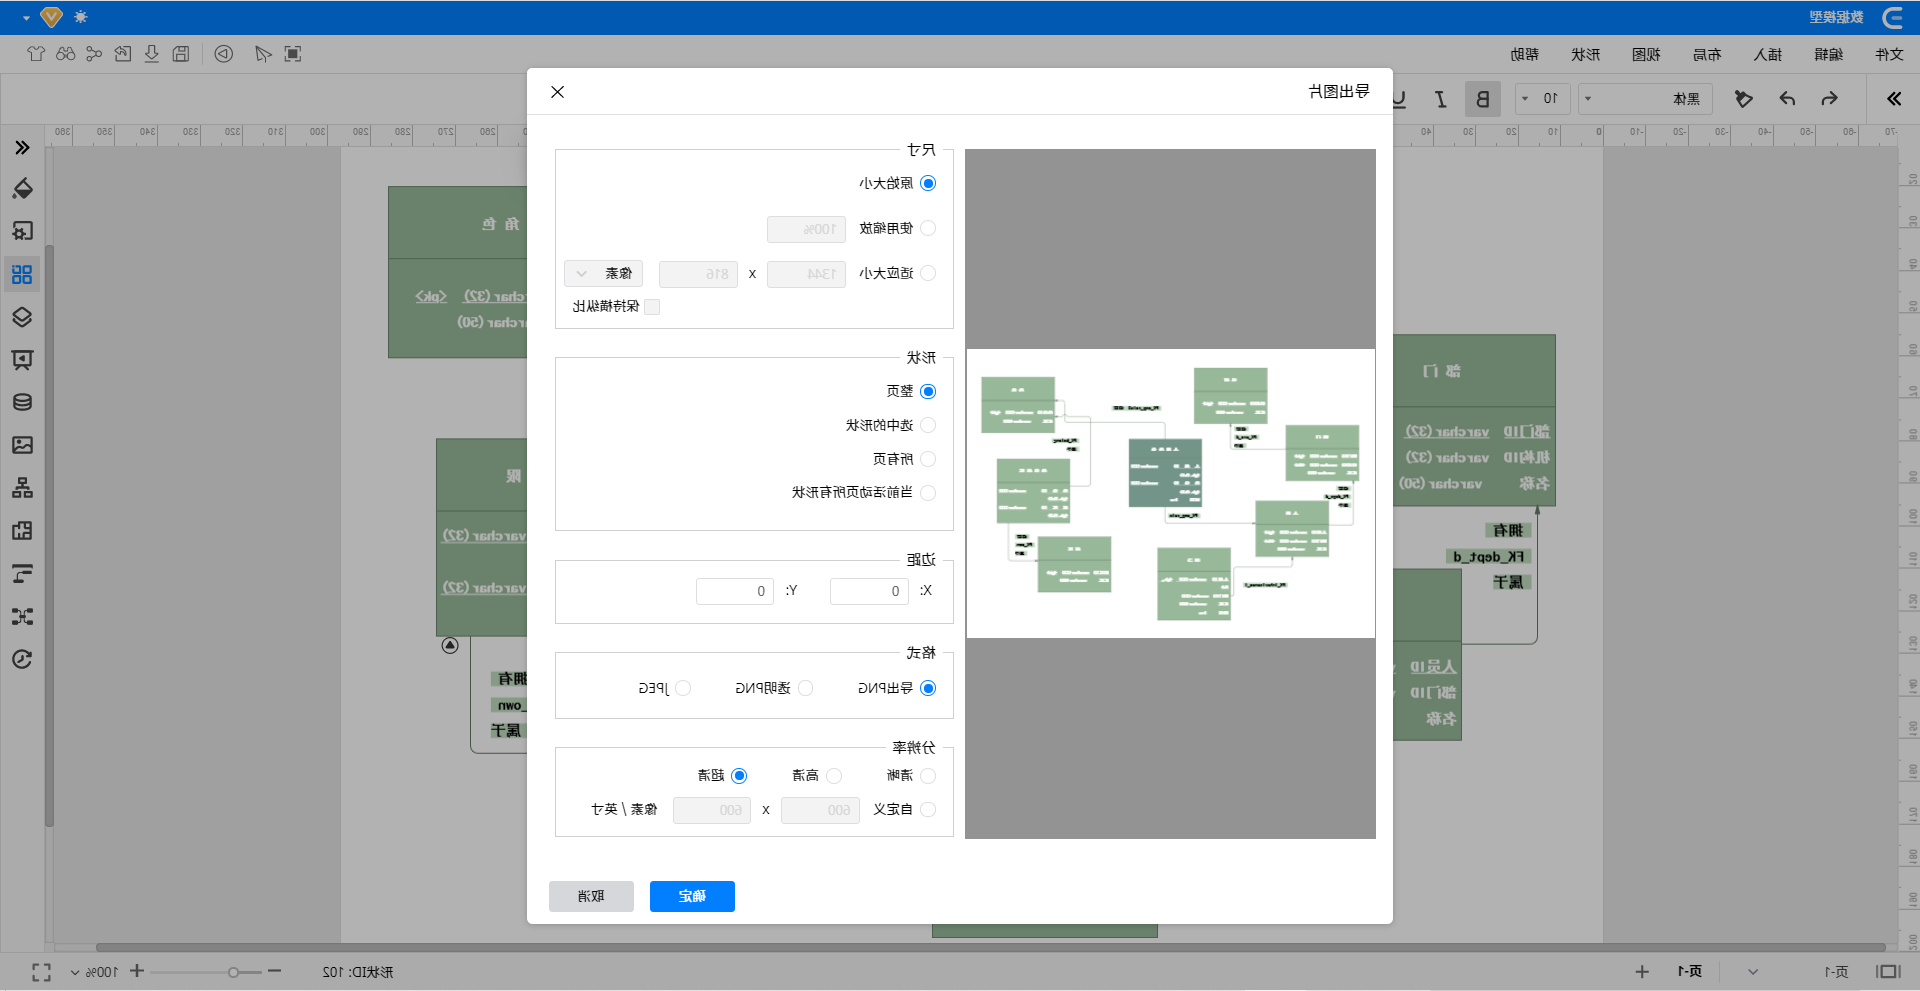Screen dimensions: 1920x991
Task: Expand sidebar with double chevron above paint bucket
Action: (x=22, y=148)
